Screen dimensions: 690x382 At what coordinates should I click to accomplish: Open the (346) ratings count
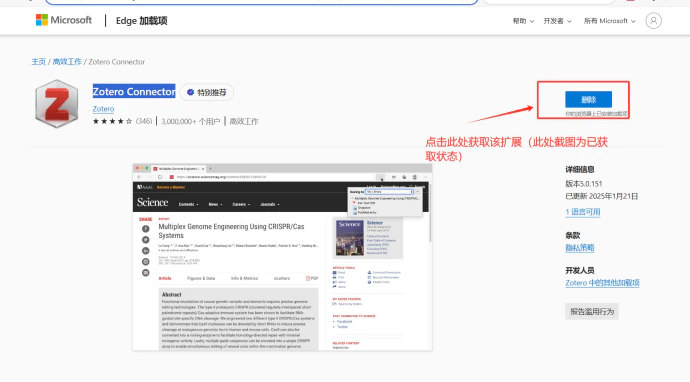click(x=144, y=121)
